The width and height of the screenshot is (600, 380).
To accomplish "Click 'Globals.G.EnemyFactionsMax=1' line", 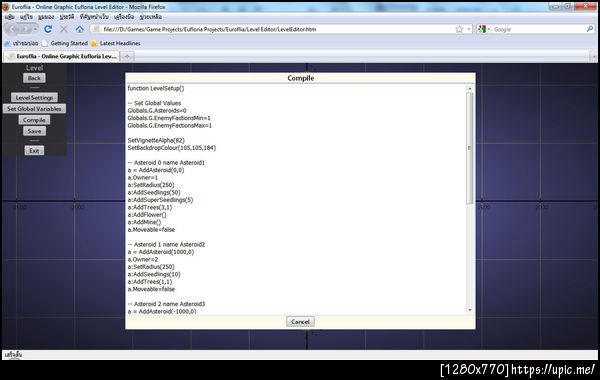I will click(x=170, y=126).
